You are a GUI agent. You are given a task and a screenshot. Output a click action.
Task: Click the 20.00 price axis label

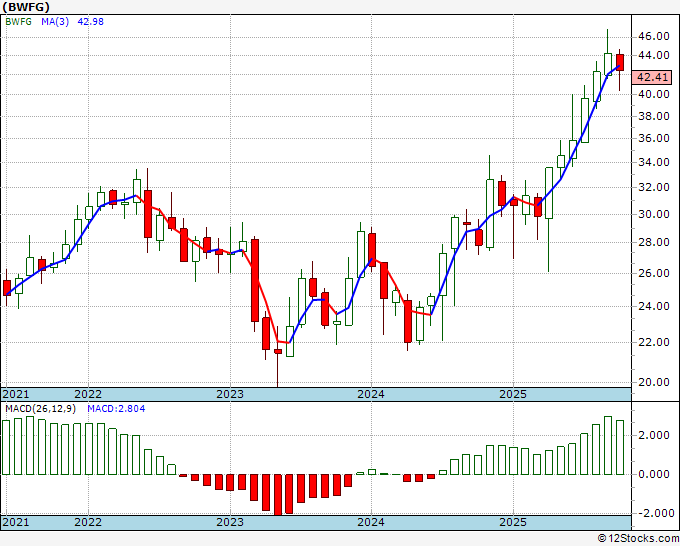coord(654,382)
